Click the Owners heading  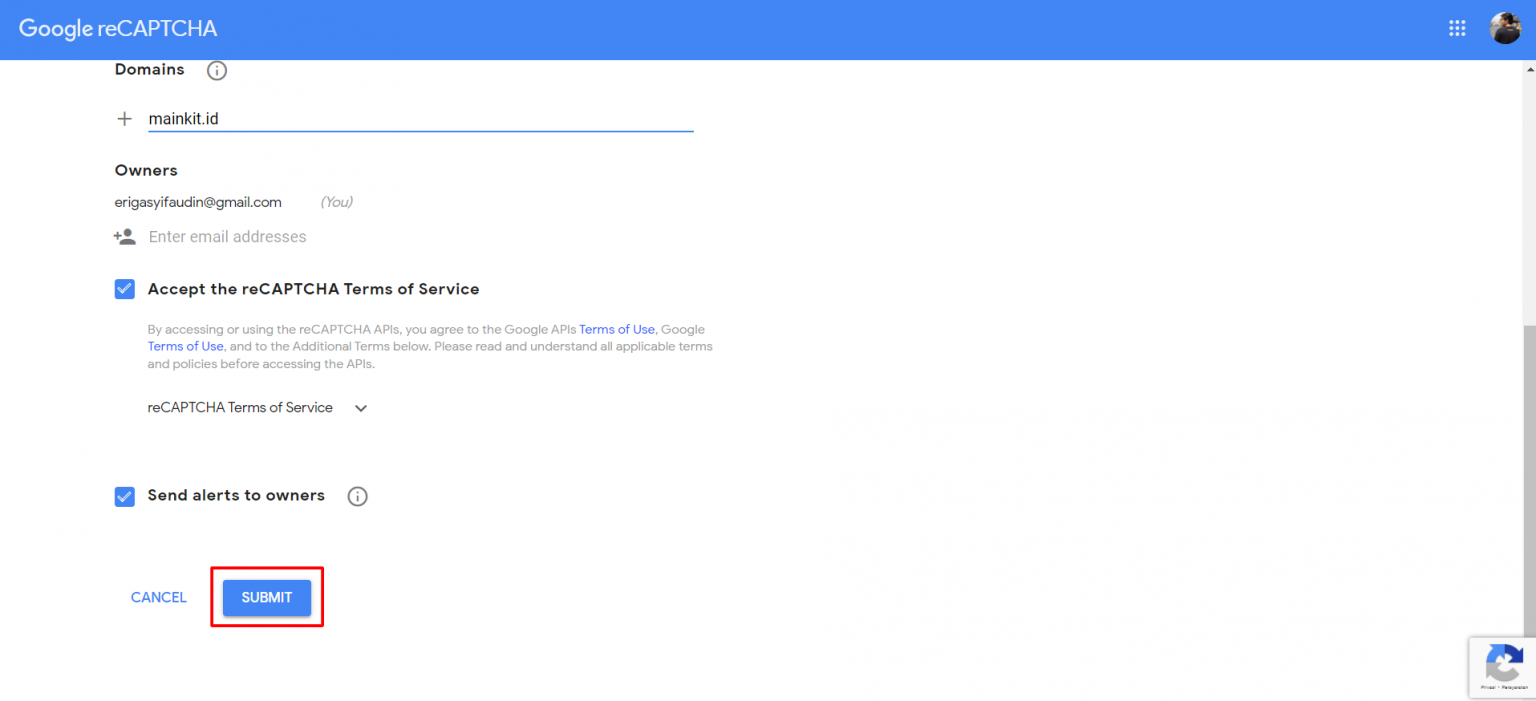point(146,170)
